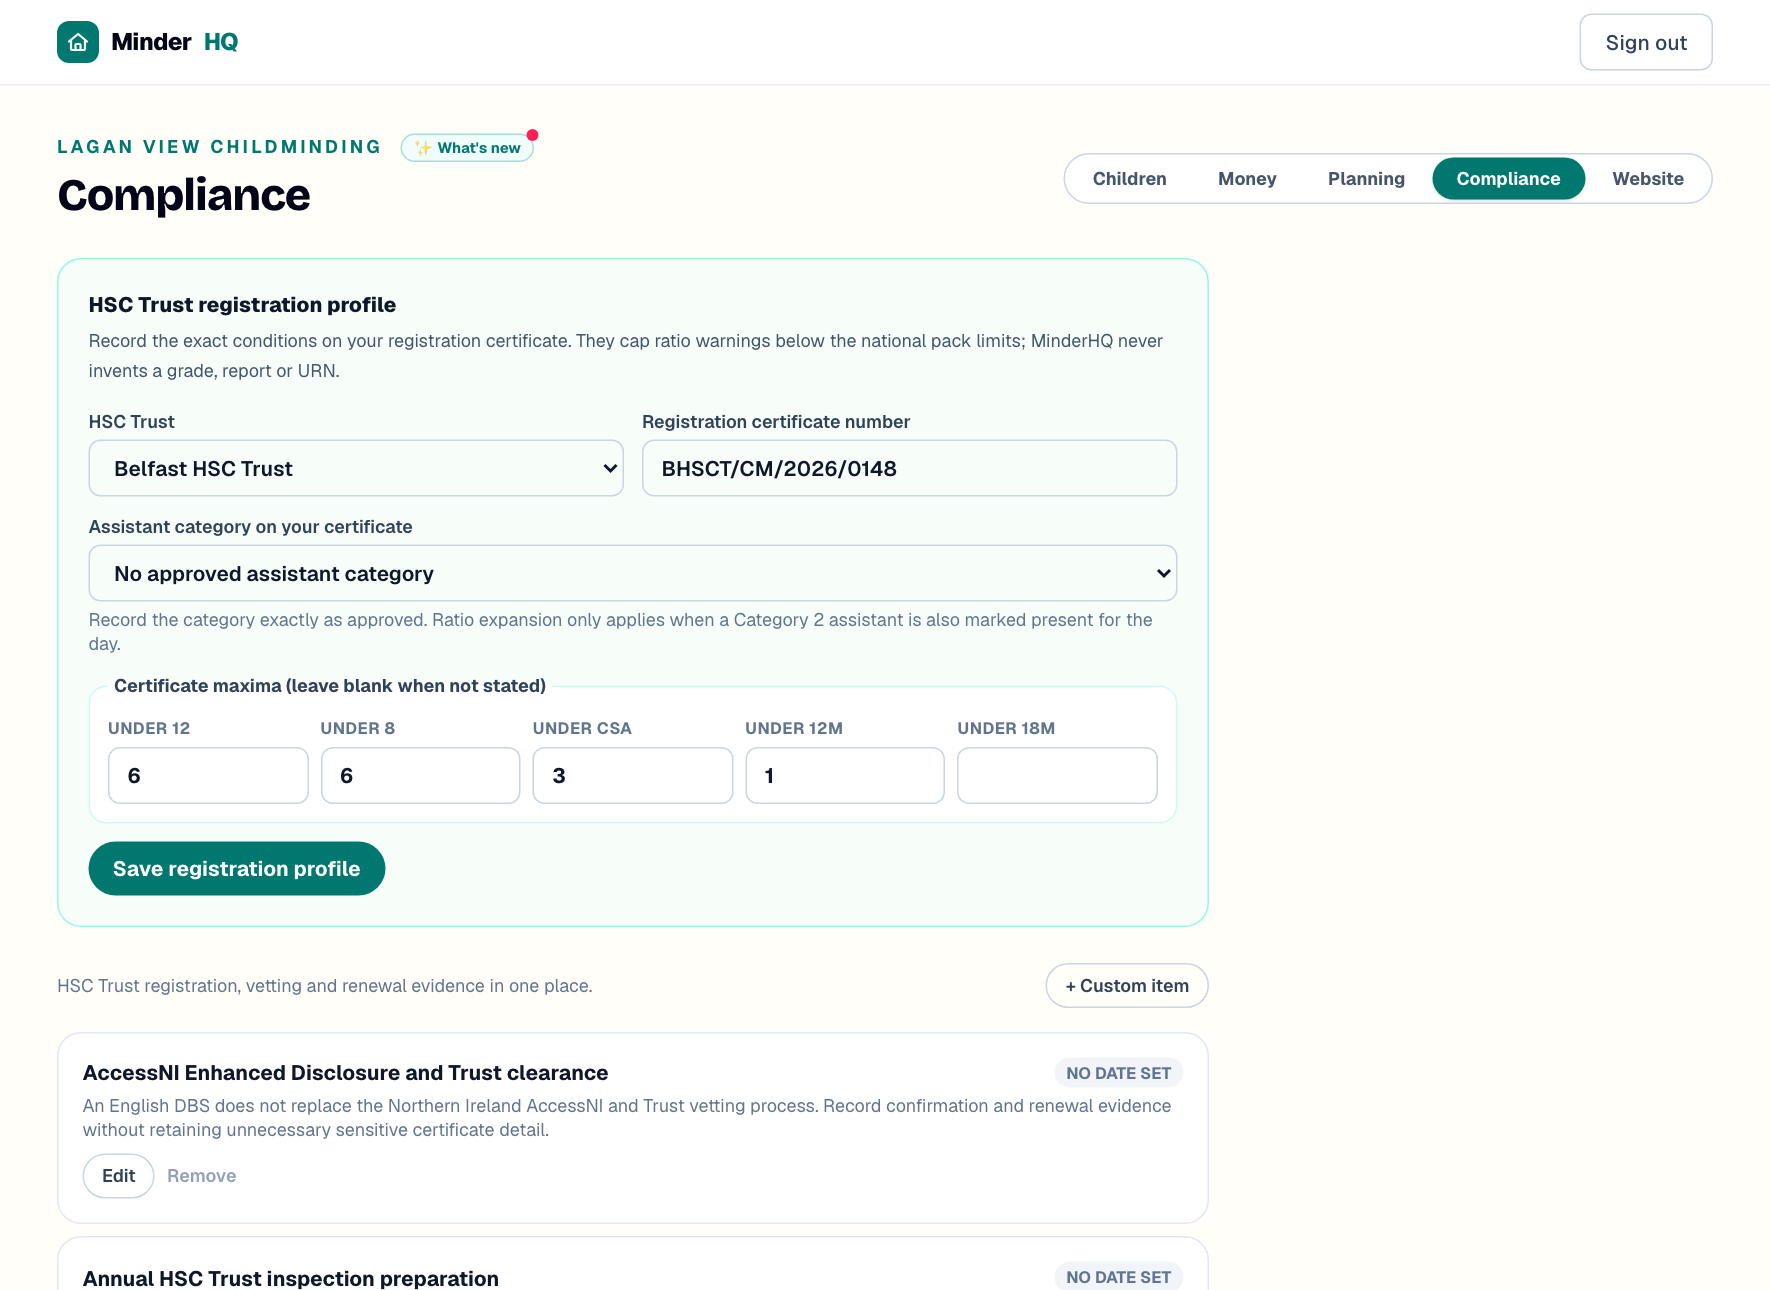Click NO DATE SET badge on AccessNI item
This screenshot has height=1290, width=1770.
(1118, 1073)
